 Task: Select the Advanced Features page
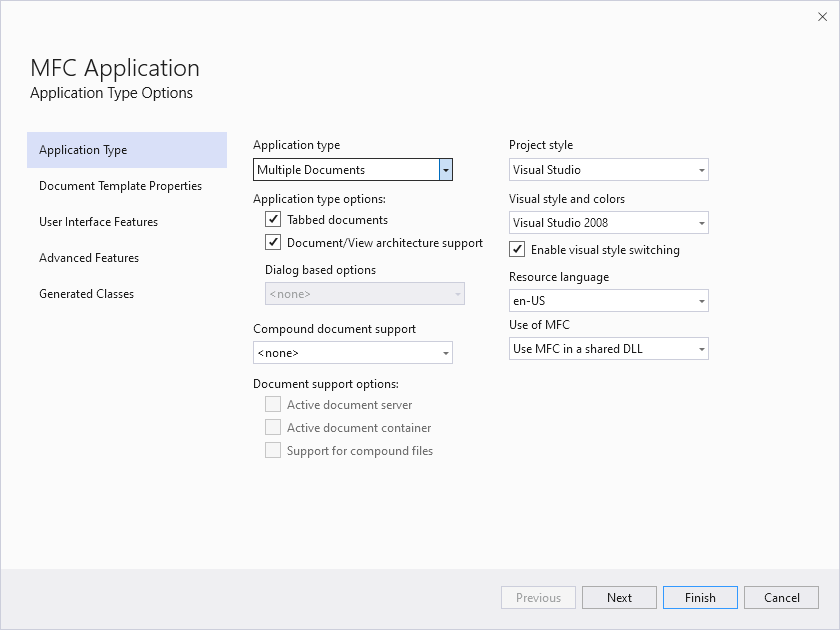pyautogui.click(x=89, y=257)
